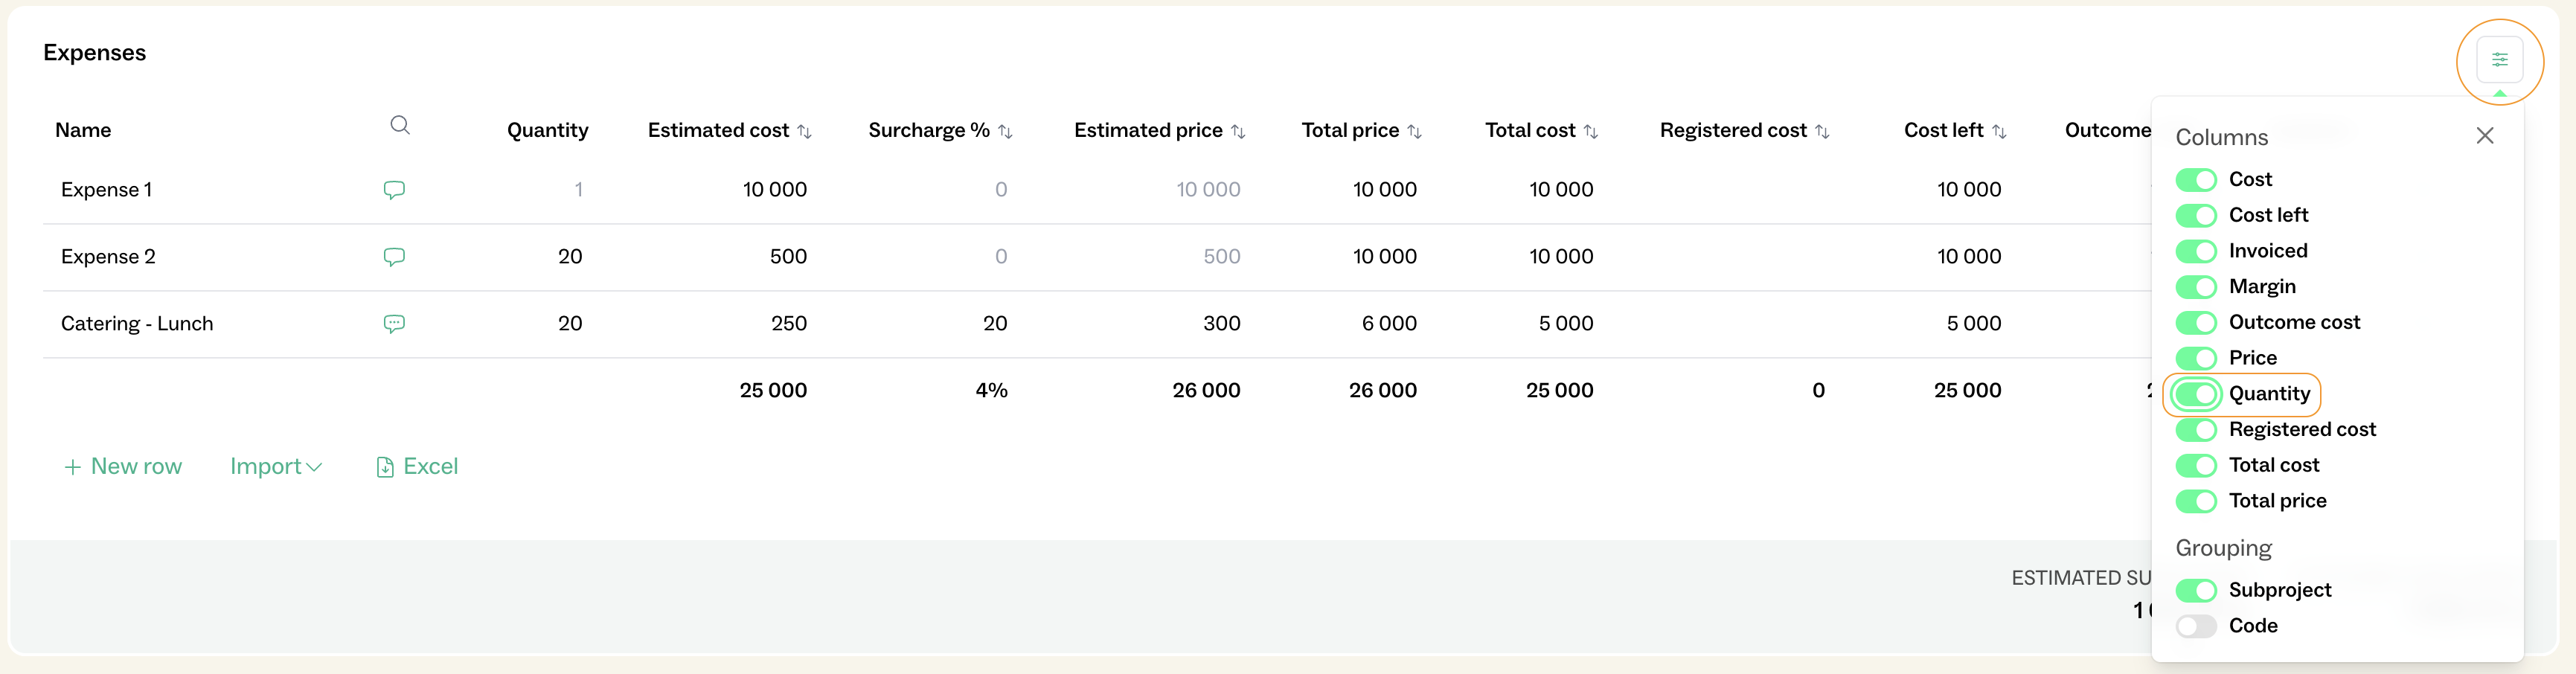Turn off Subproject grouping
2576x674 pixels.
point(2196,590)
